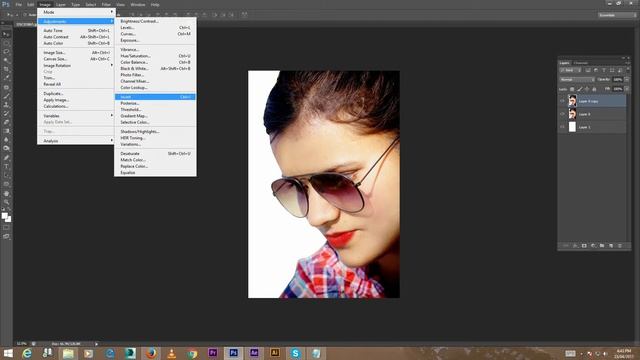Select the Blur tool
This screenshot has height=360, width=640.
(6, 140)
